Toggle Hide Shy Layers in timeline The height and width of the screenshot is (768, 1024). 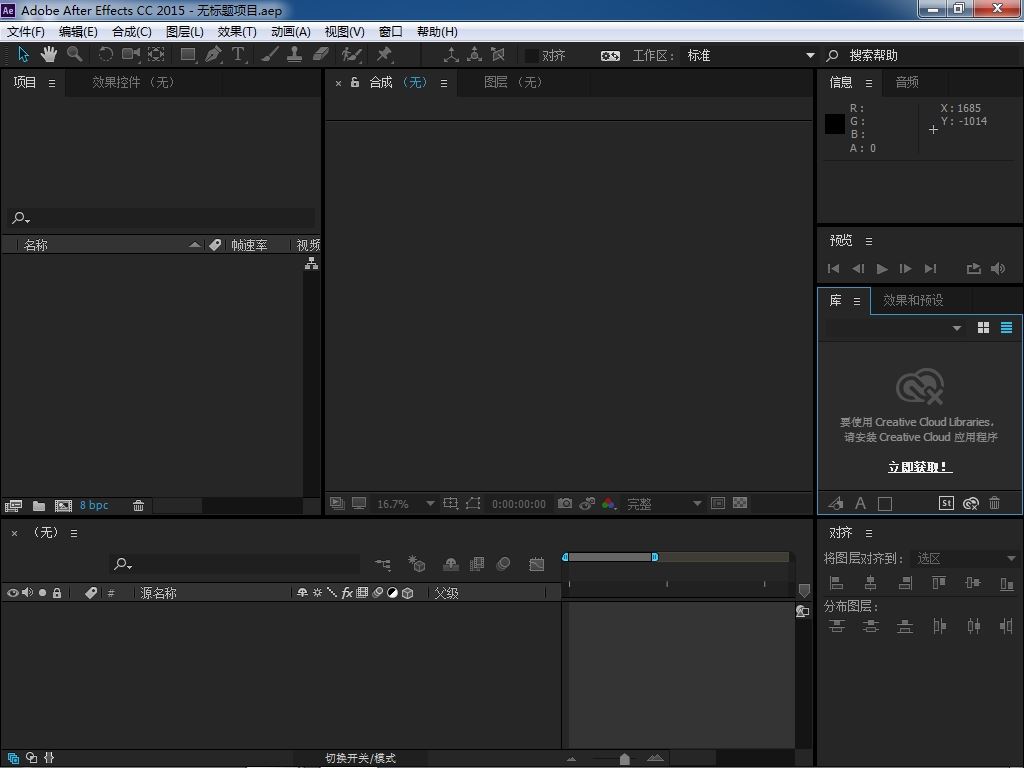coord(451,564)
